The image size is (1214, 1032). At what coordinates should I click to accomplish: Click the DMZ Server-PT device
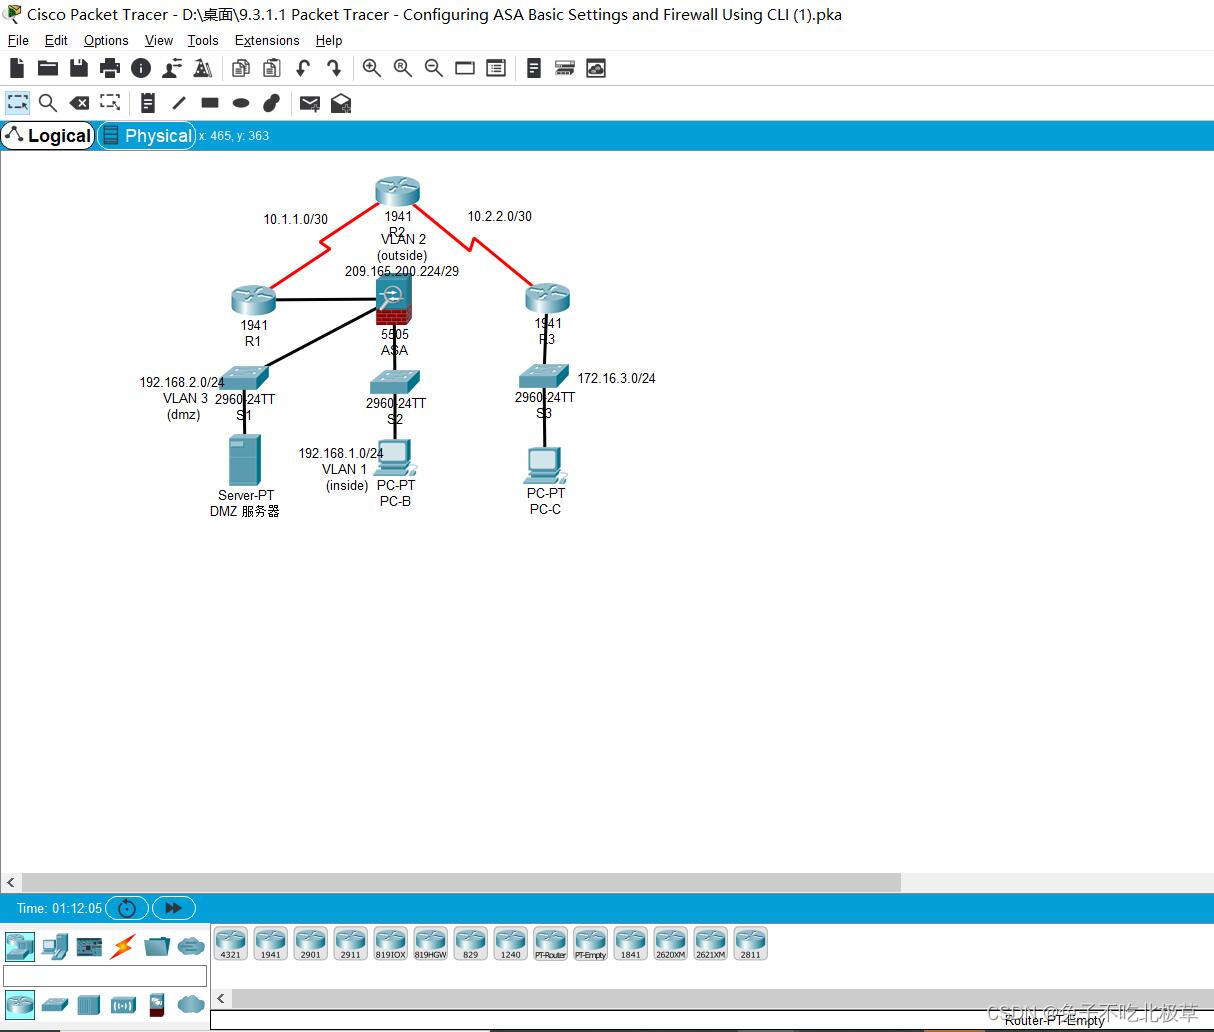tap(245, 460)
